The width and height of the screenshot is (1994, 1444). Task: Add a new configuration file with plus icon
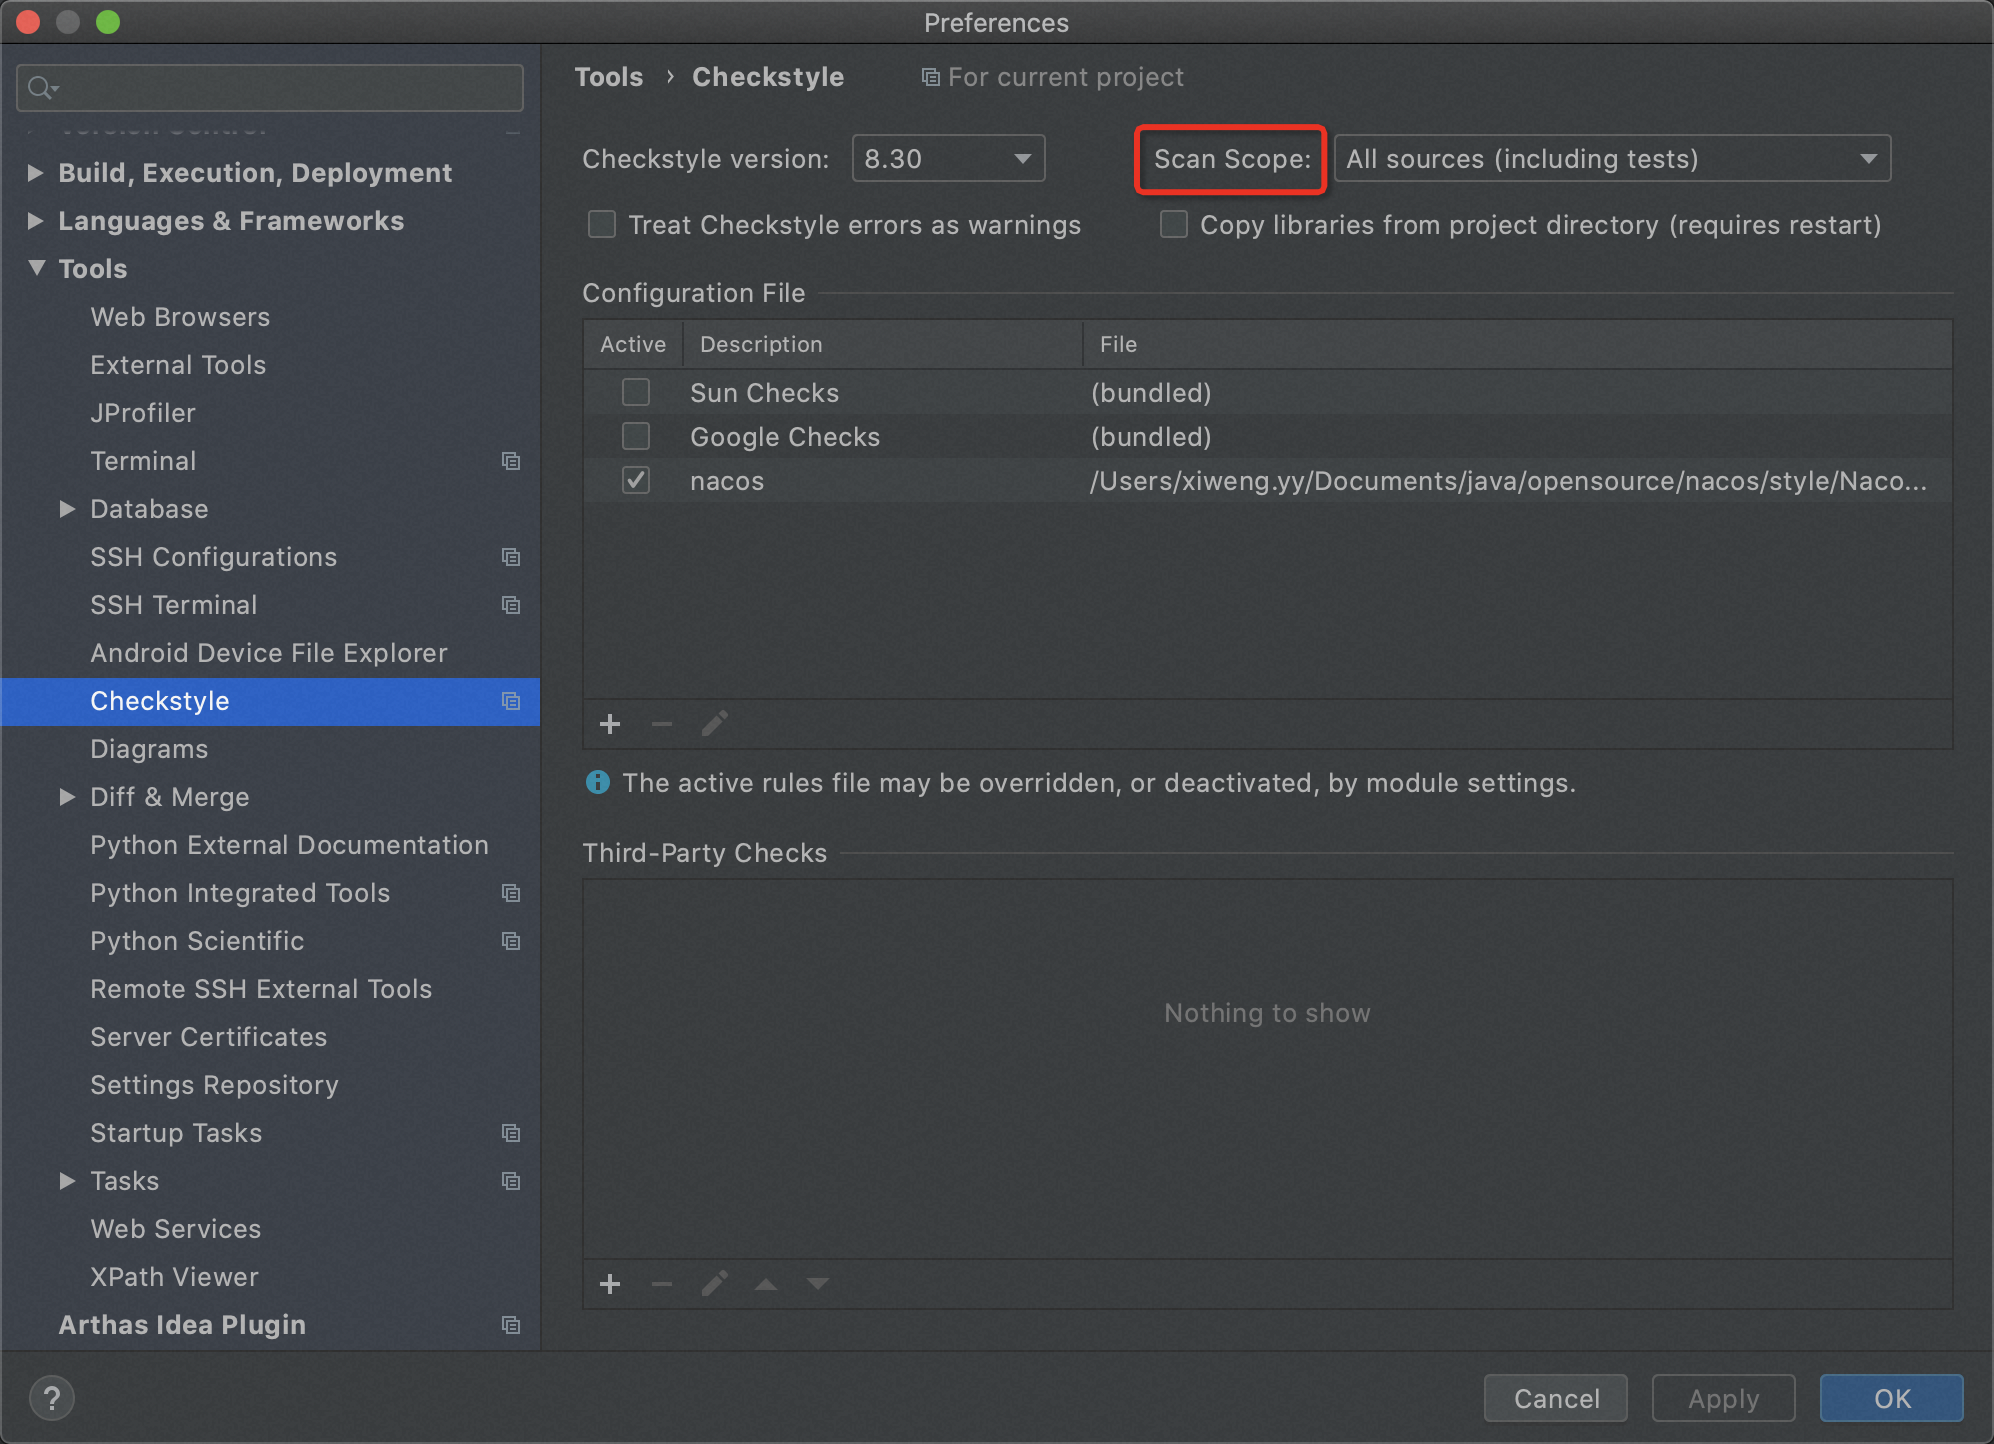click(x=610, y=724)
